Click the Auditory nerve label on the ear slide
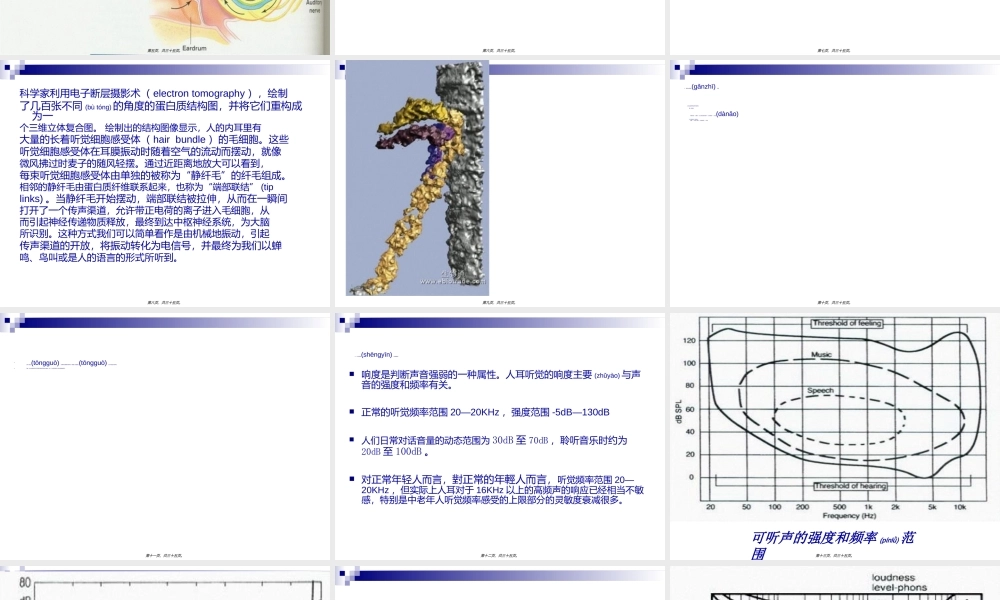 click(312, 8)
